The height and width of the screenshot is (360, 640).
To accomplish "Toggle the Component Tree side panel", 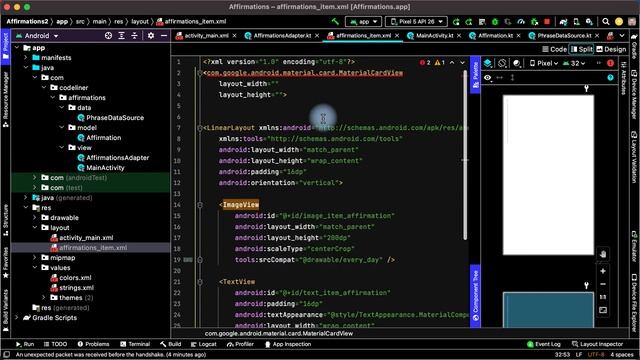I will [476, 296].
